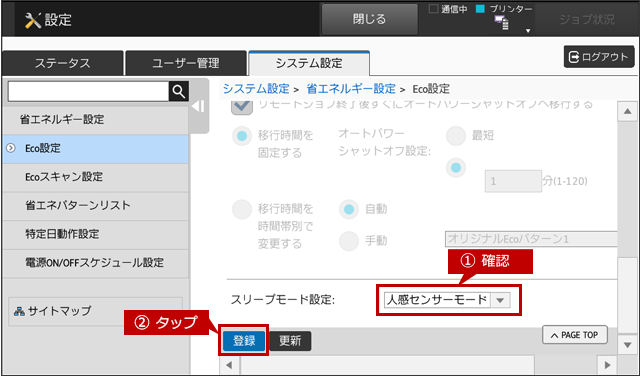Open オリジナルEcoパターン1 pattern dropdown
This screenshot has width=640, height=376.
(531, 239)
